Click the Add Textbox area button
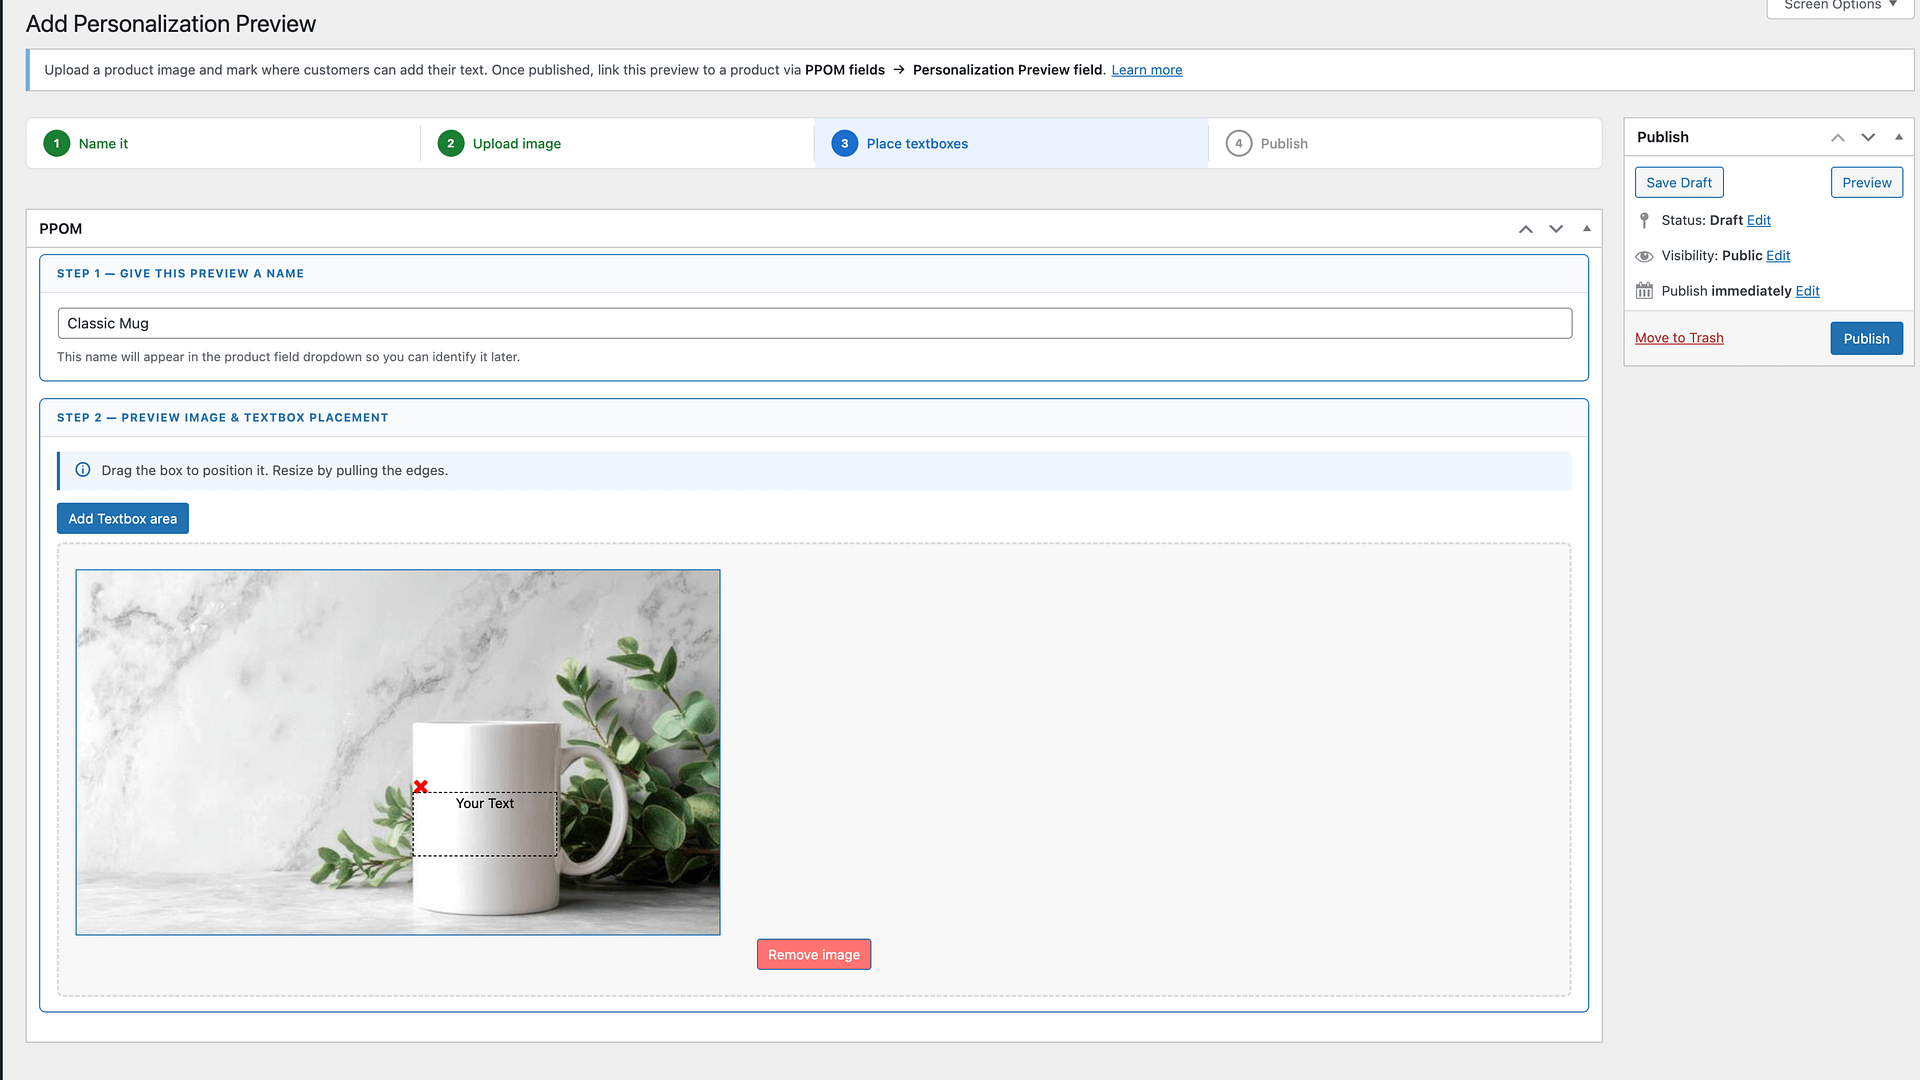Viewport: 1920px width, 1080px height. point(123,519)
